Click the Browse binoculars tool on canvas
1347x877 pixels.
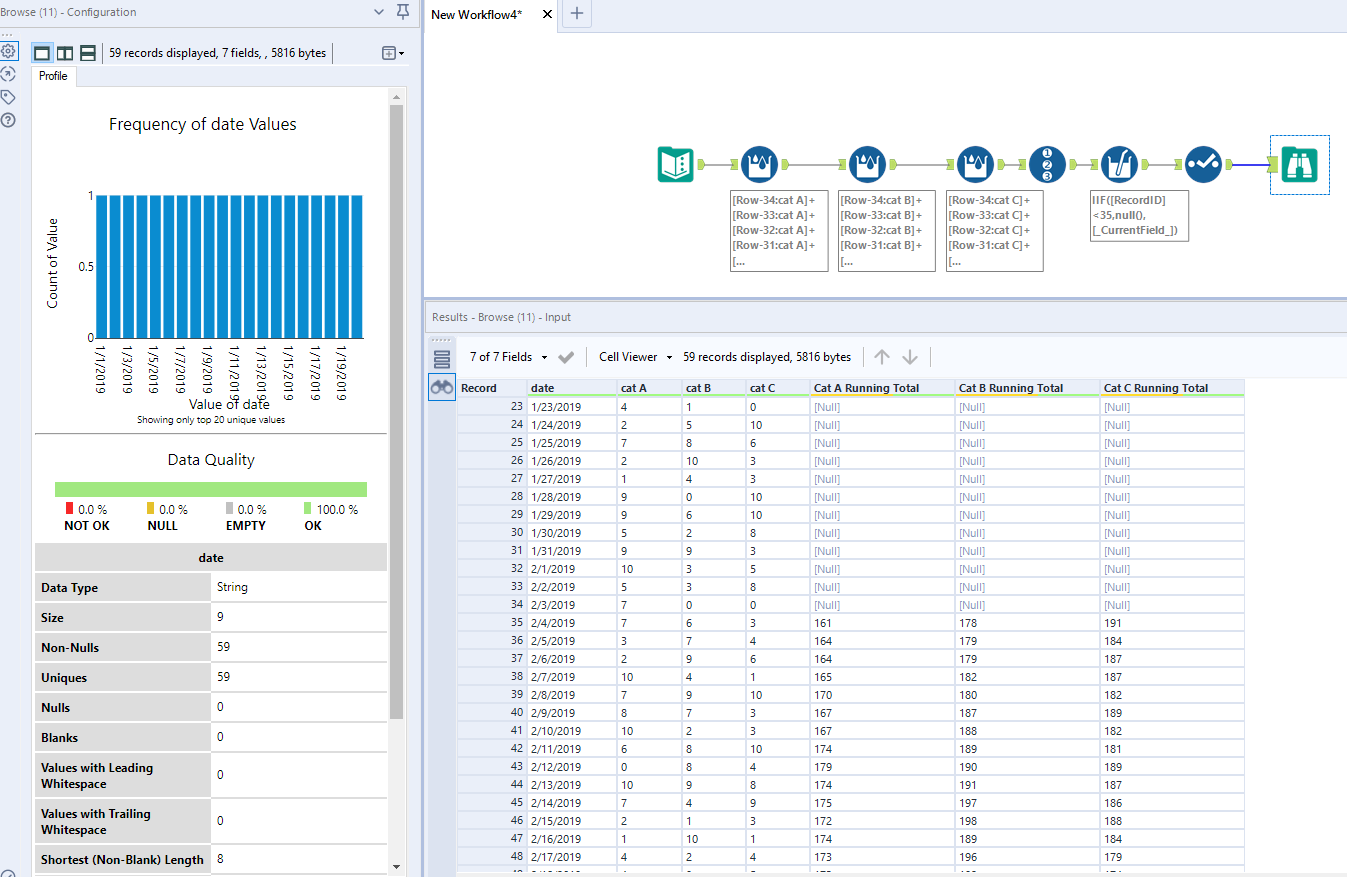[1299, 164]
